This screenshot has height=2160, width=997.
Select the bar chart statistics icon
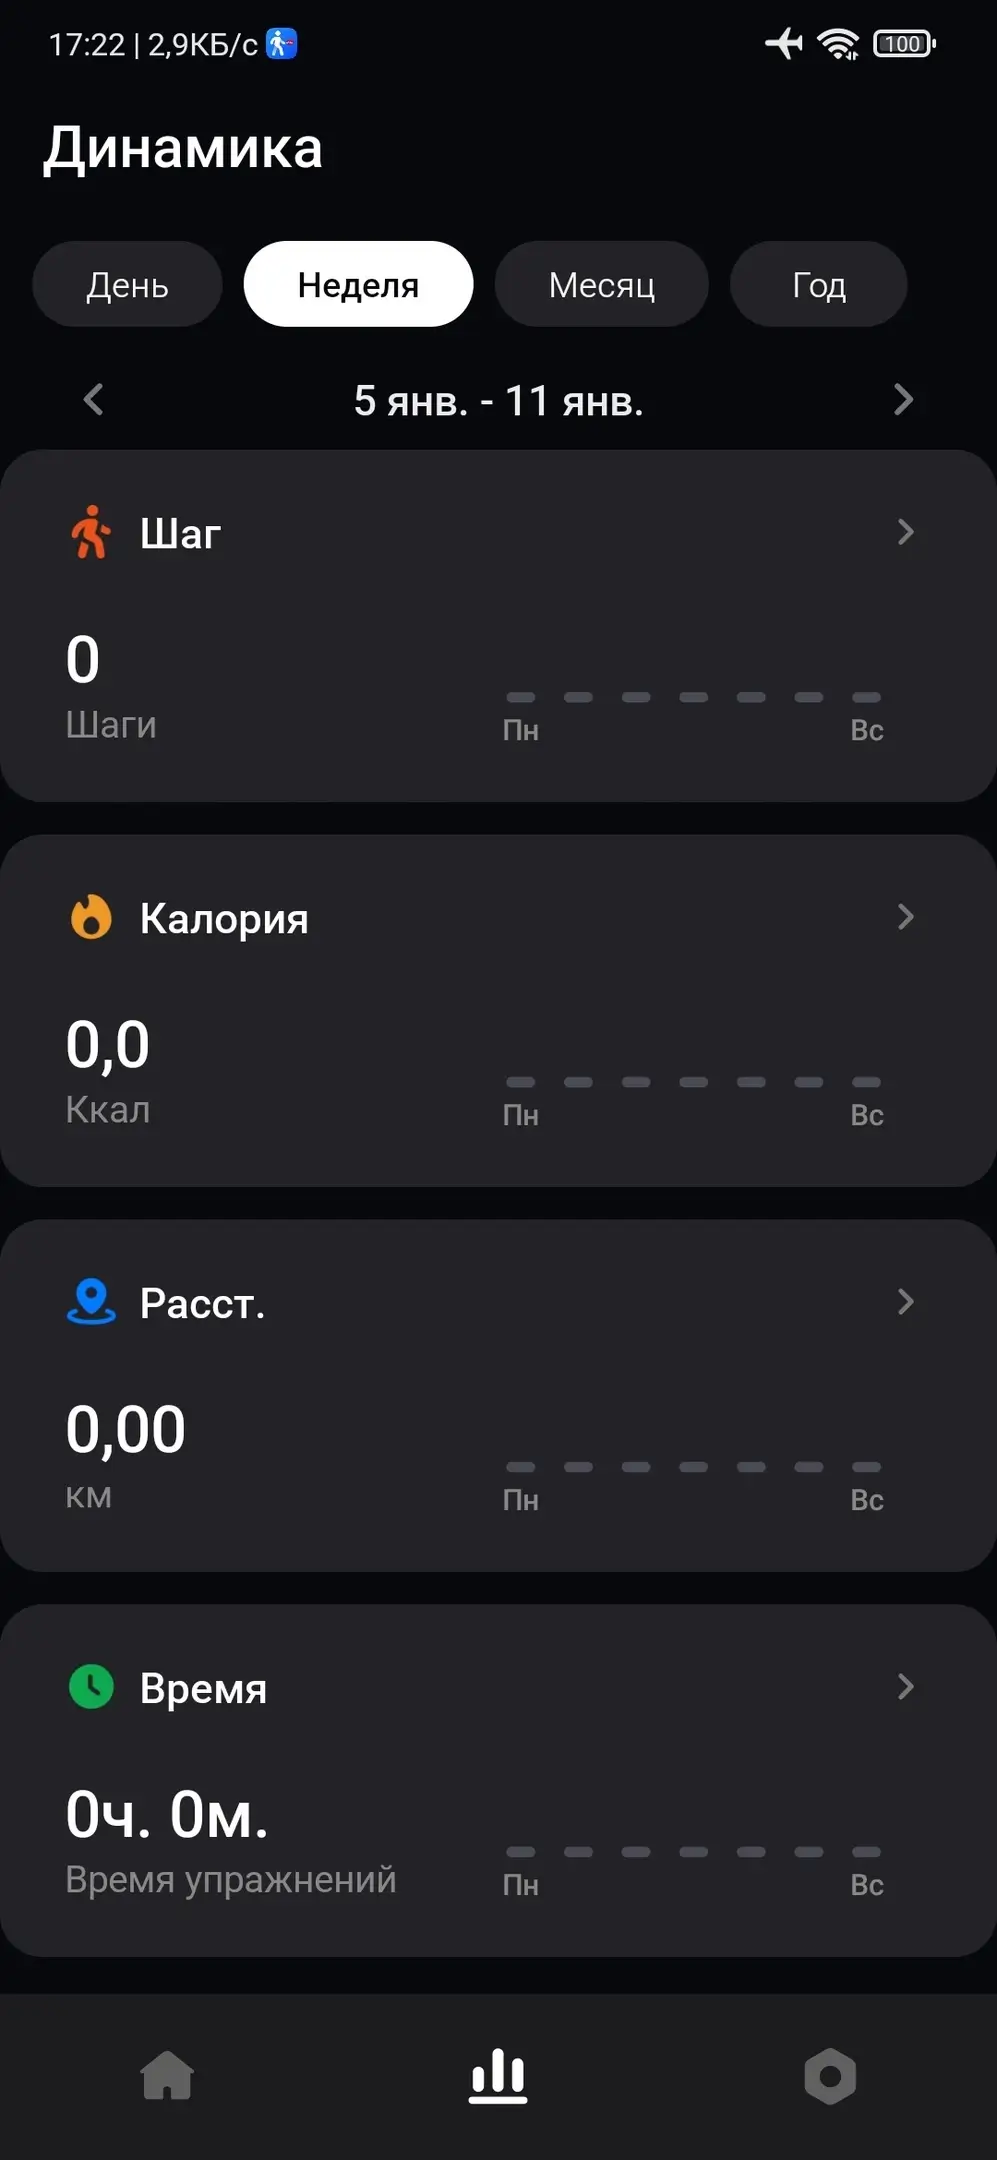point(498,2076)
